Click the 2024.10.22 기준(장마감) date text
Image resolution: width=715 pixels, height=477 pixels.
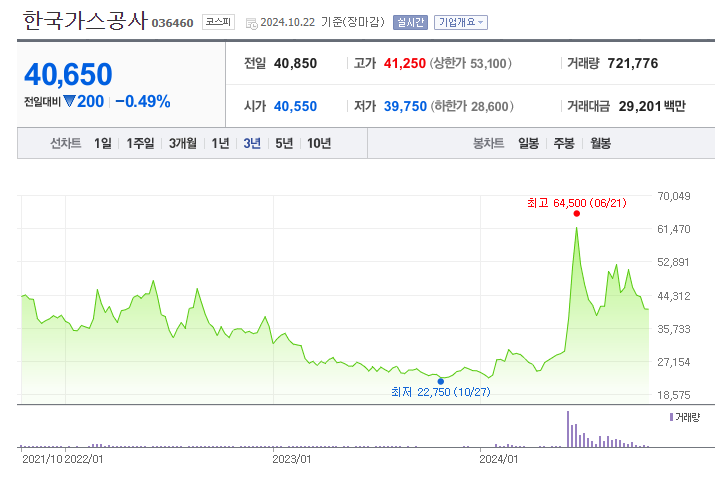322,22
